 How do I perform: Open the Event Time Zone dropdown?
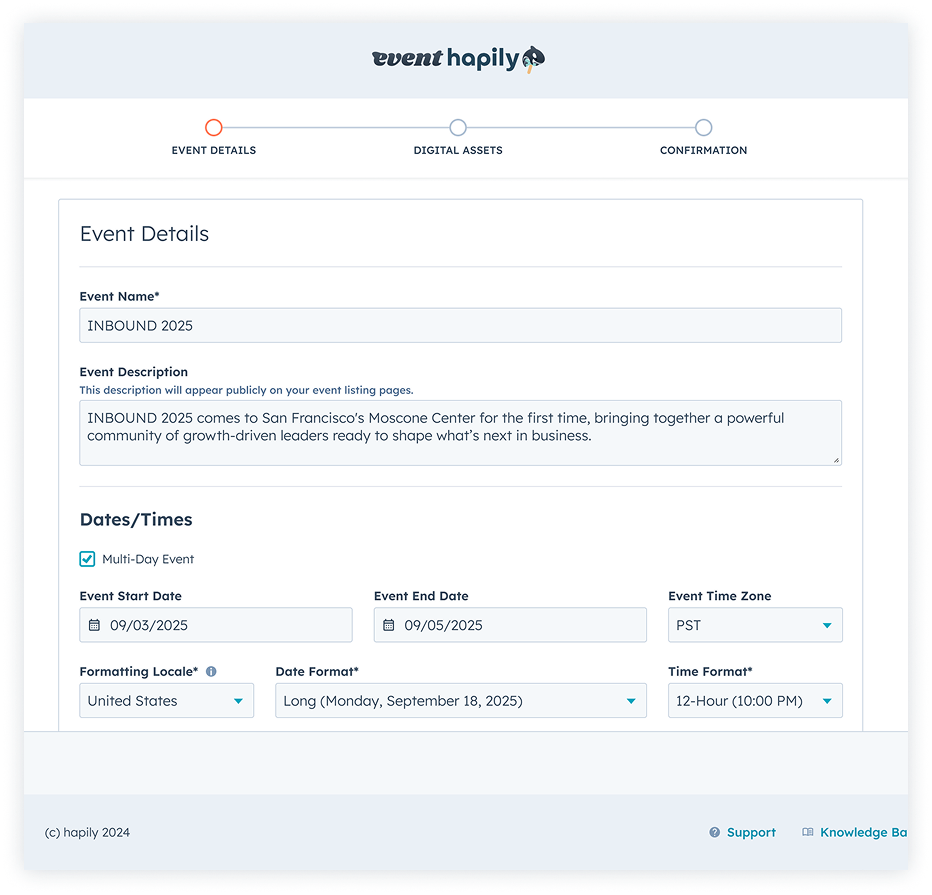(x=755, y=625)
